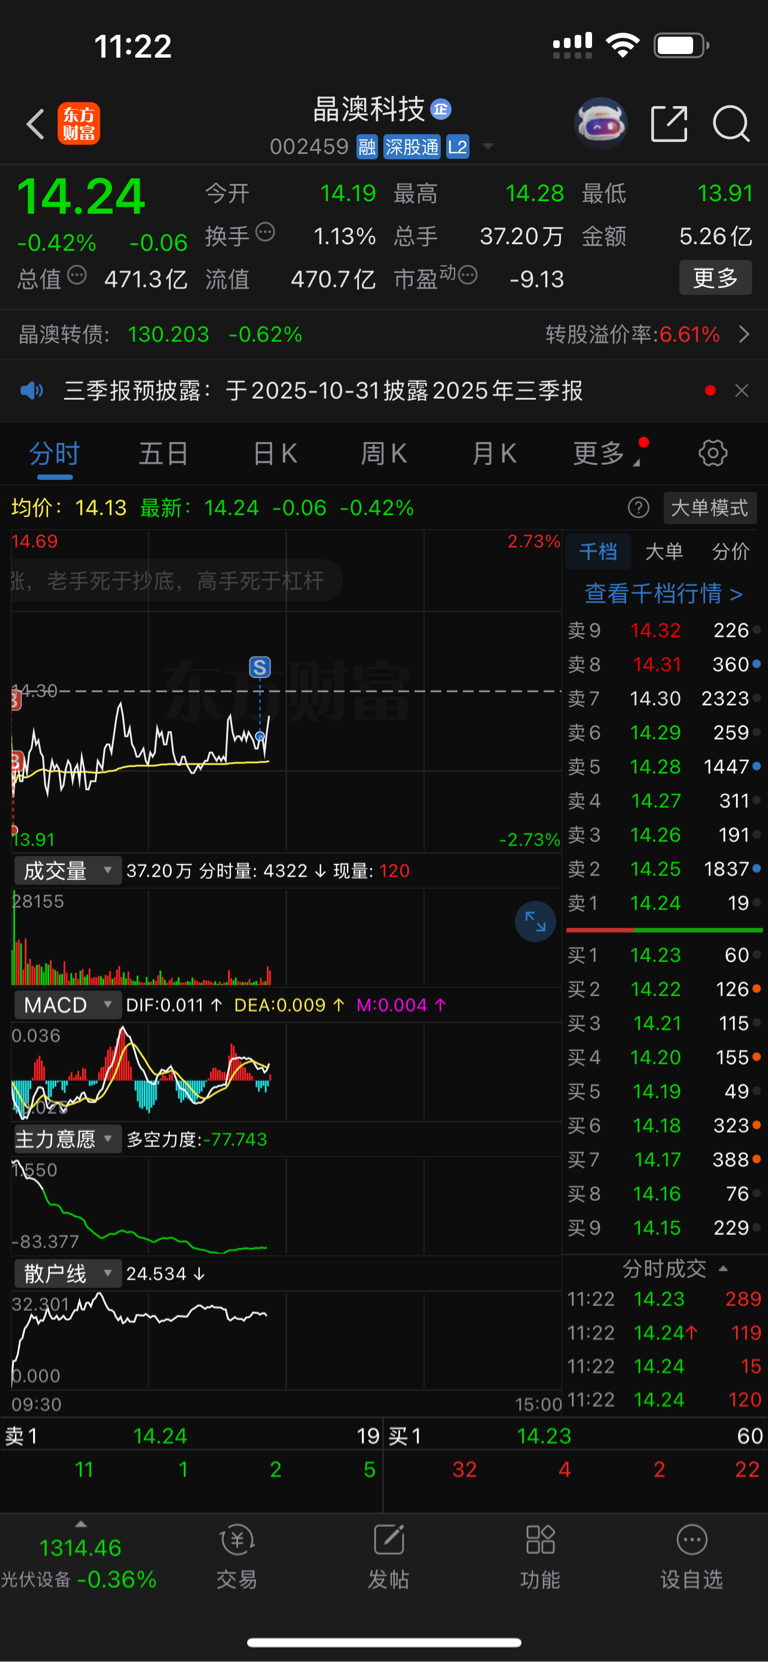The height and width of the screenshot is (1662, 768).
Task: Select the 卖5 14.28 order row
Action: 664,767
